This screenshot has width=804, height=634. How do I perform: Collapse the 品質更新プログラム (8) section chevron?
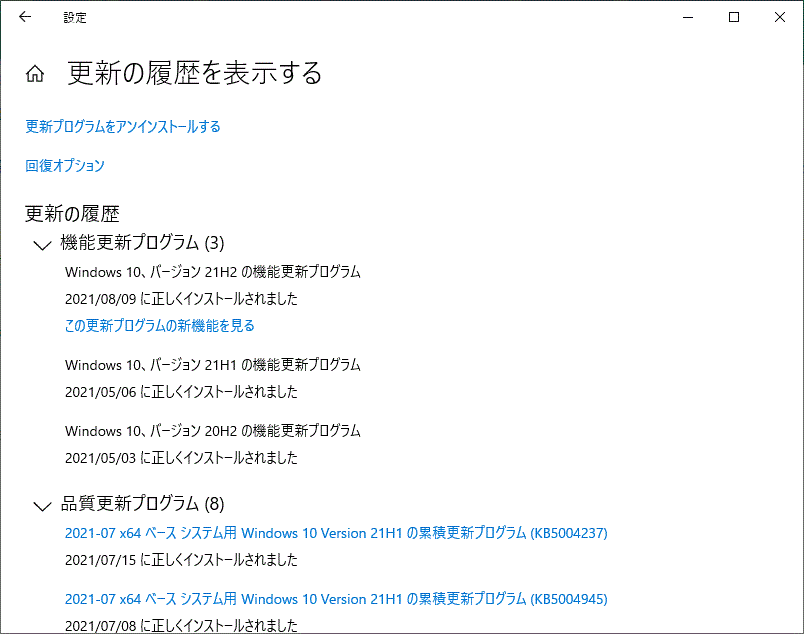coord(42,506)
